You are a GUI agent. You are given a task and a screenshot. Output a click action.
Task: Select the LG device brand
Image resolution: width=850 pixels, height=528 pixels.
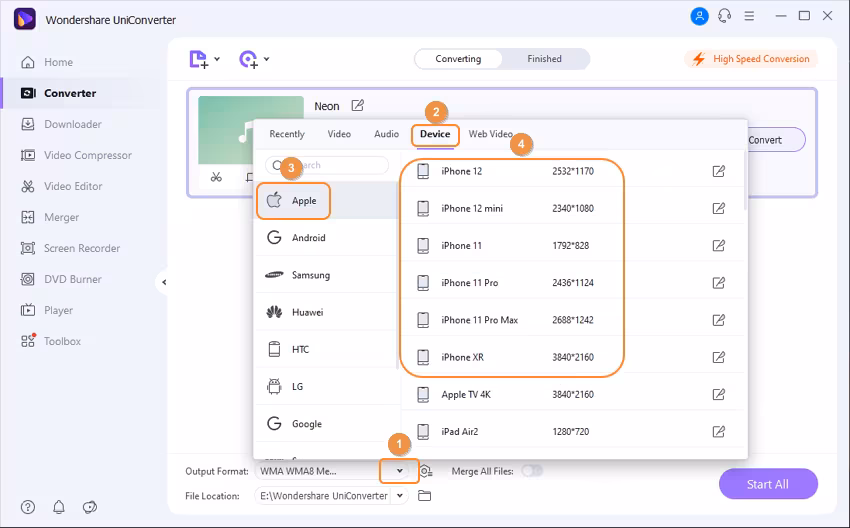(325, 387)
